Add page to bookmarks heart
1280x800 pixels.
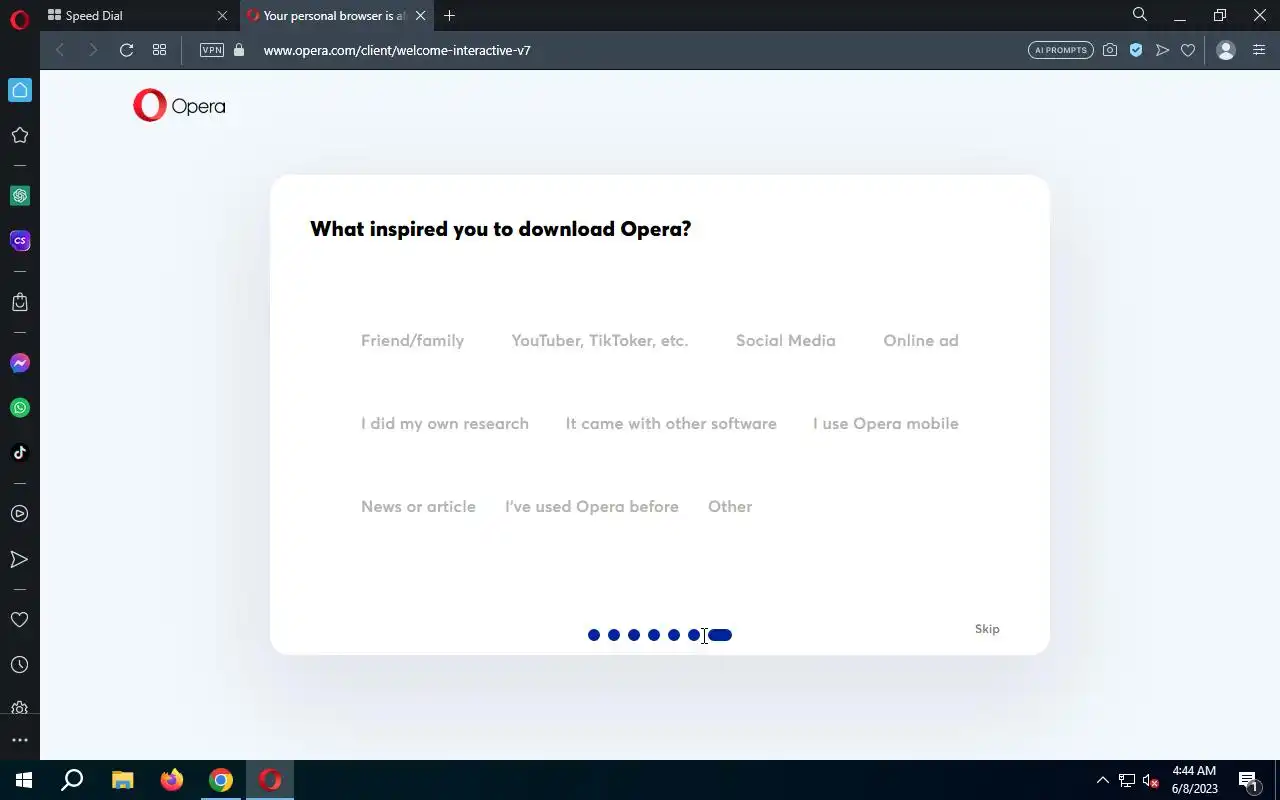click(1188, 50)
